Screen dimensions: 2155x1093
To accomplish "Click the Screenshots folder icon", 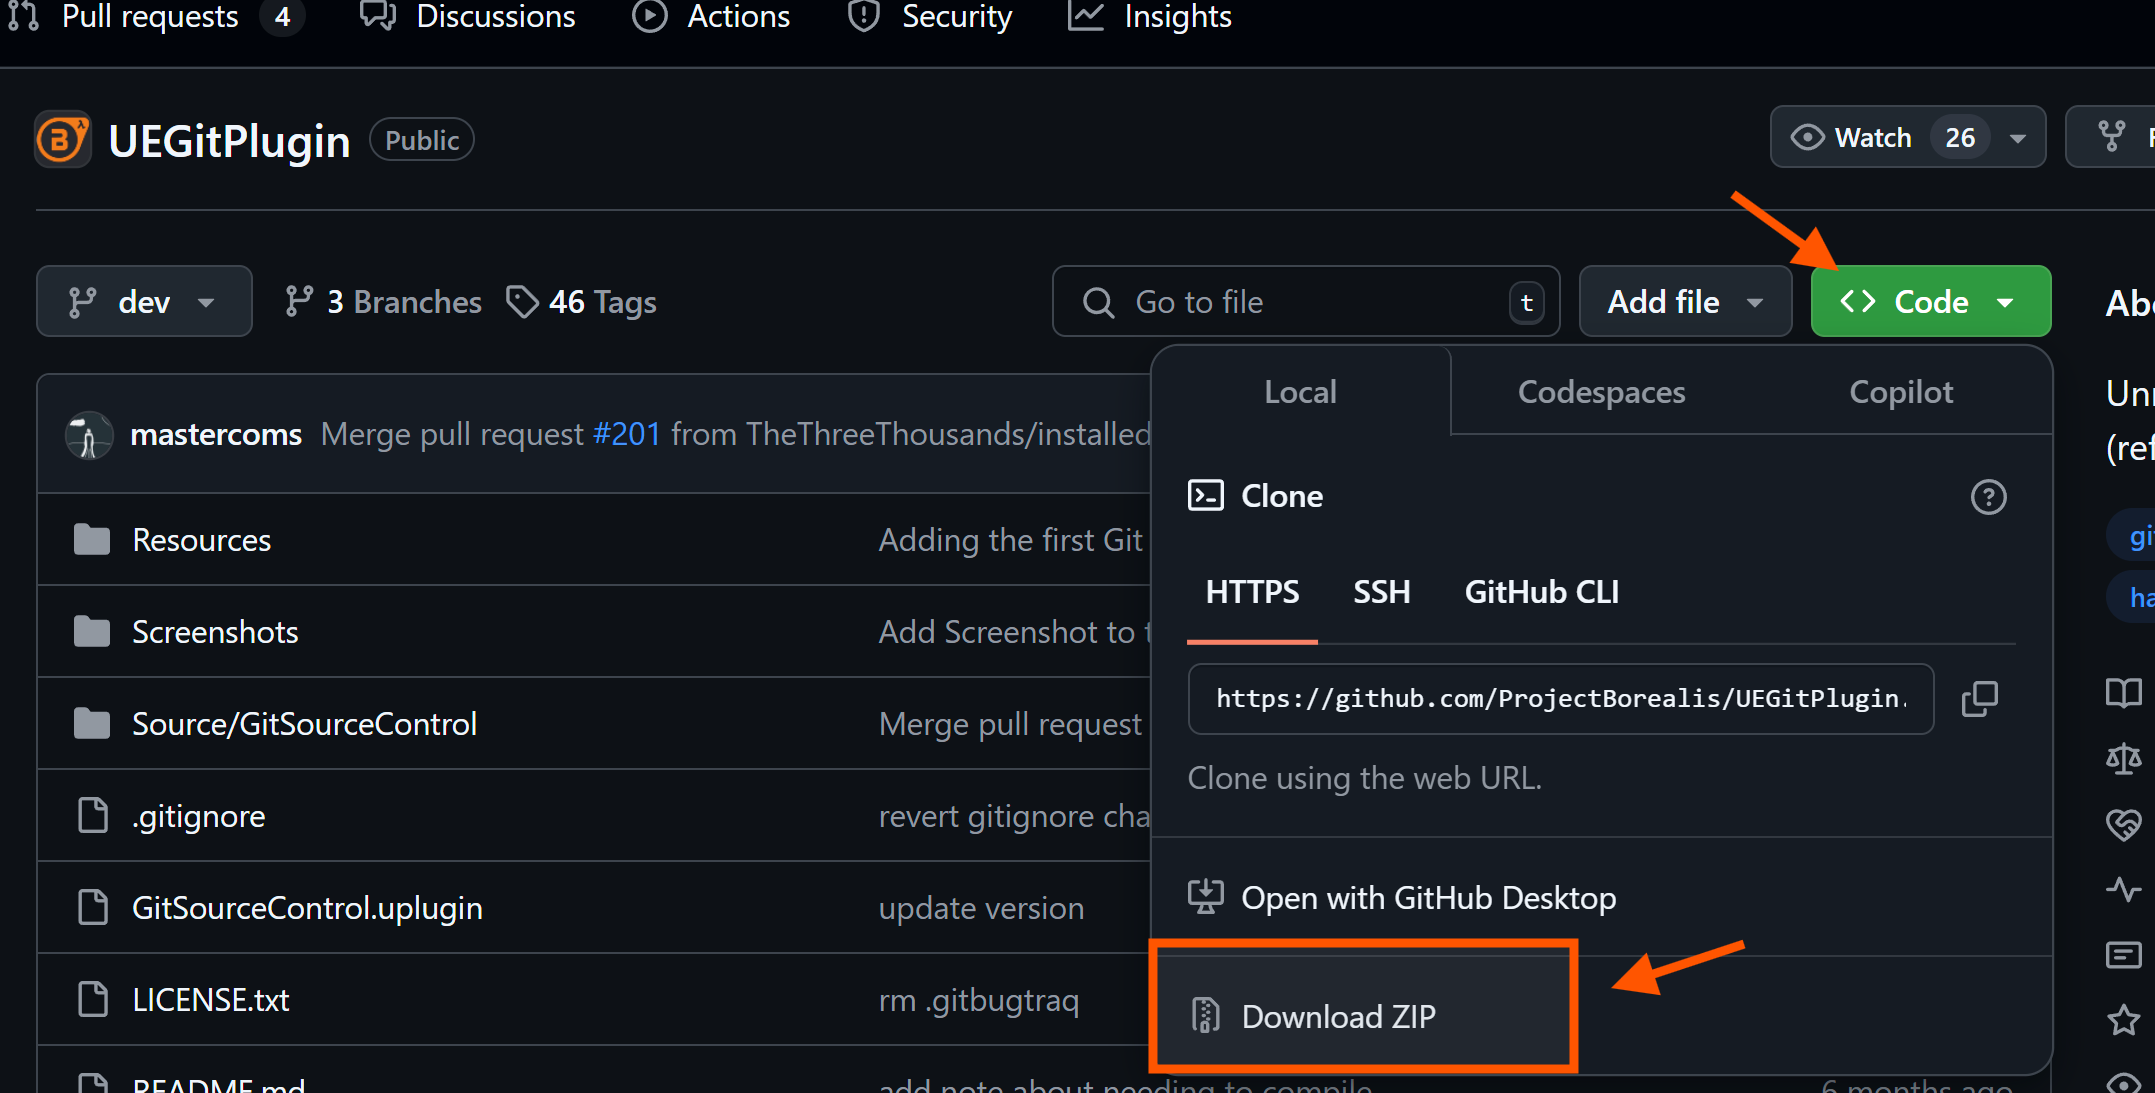I will click(92, 632).
